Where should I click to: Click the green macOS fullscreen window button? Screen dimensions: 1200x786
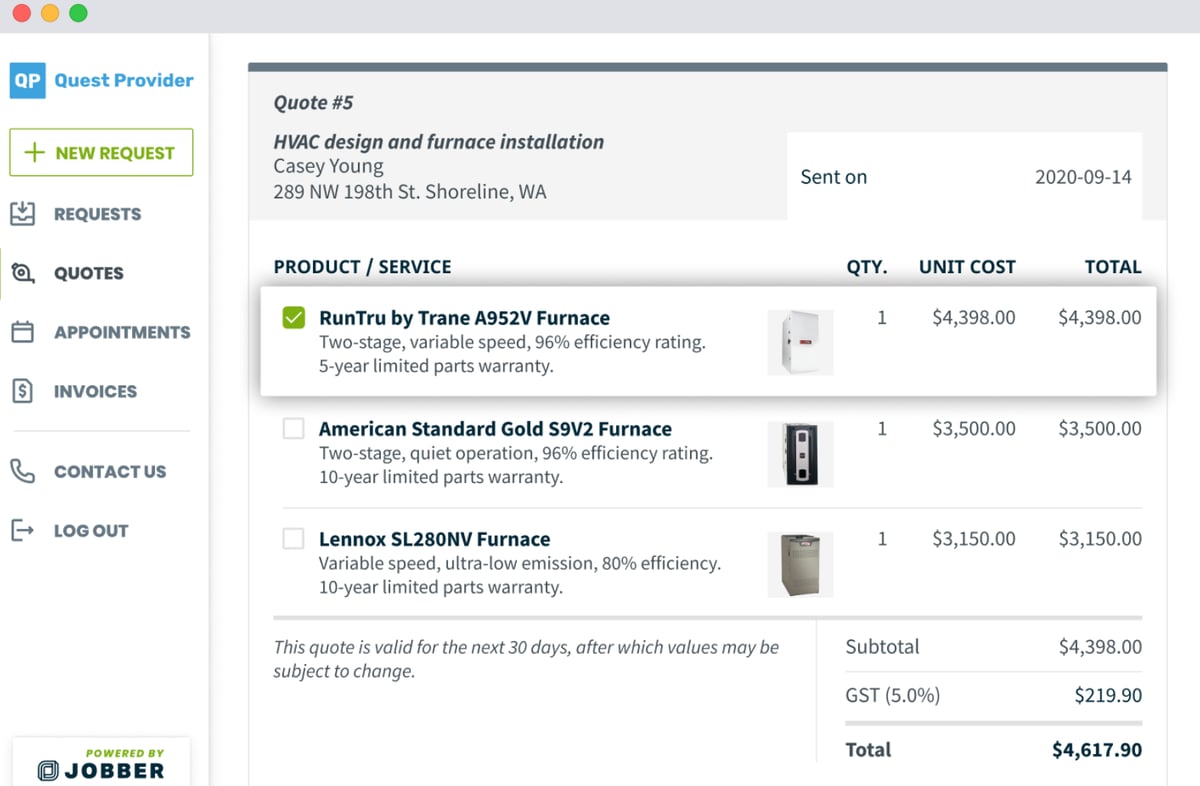click(78, 14)
